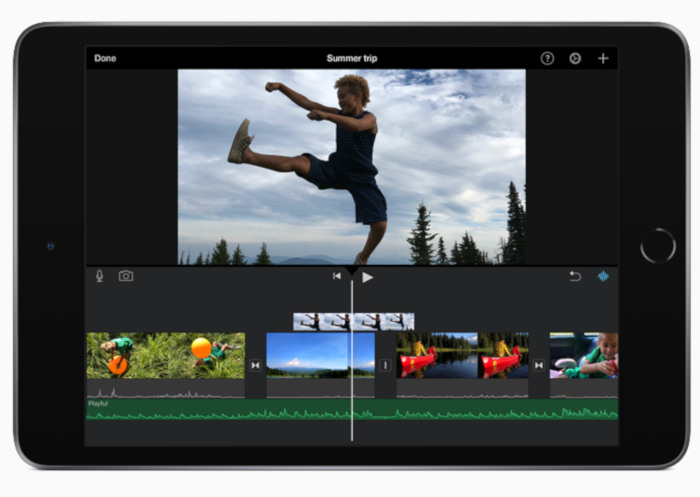Undo the last edit

tap(575, 276)
